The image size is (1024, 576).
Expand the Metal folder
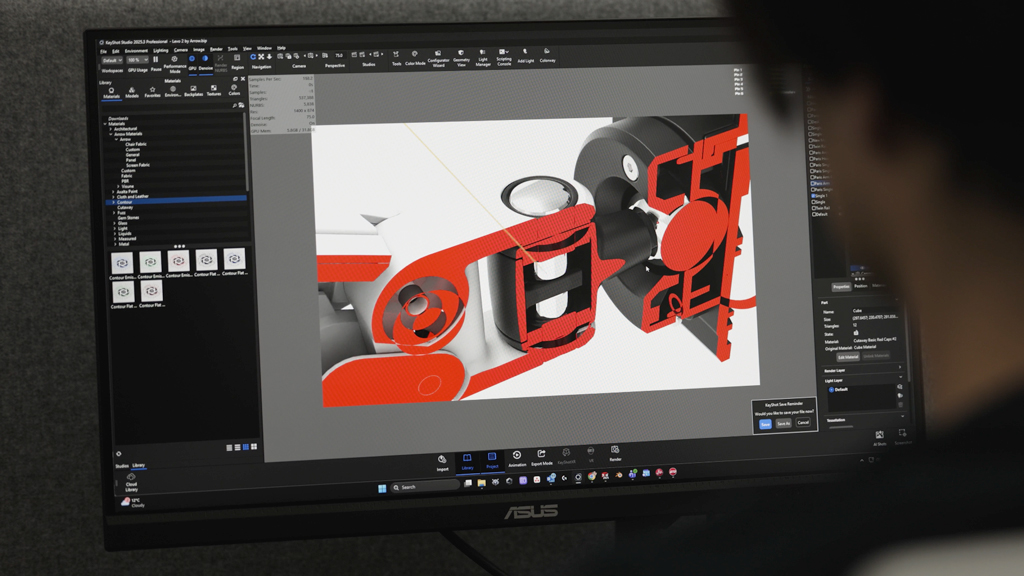(115, 244)
